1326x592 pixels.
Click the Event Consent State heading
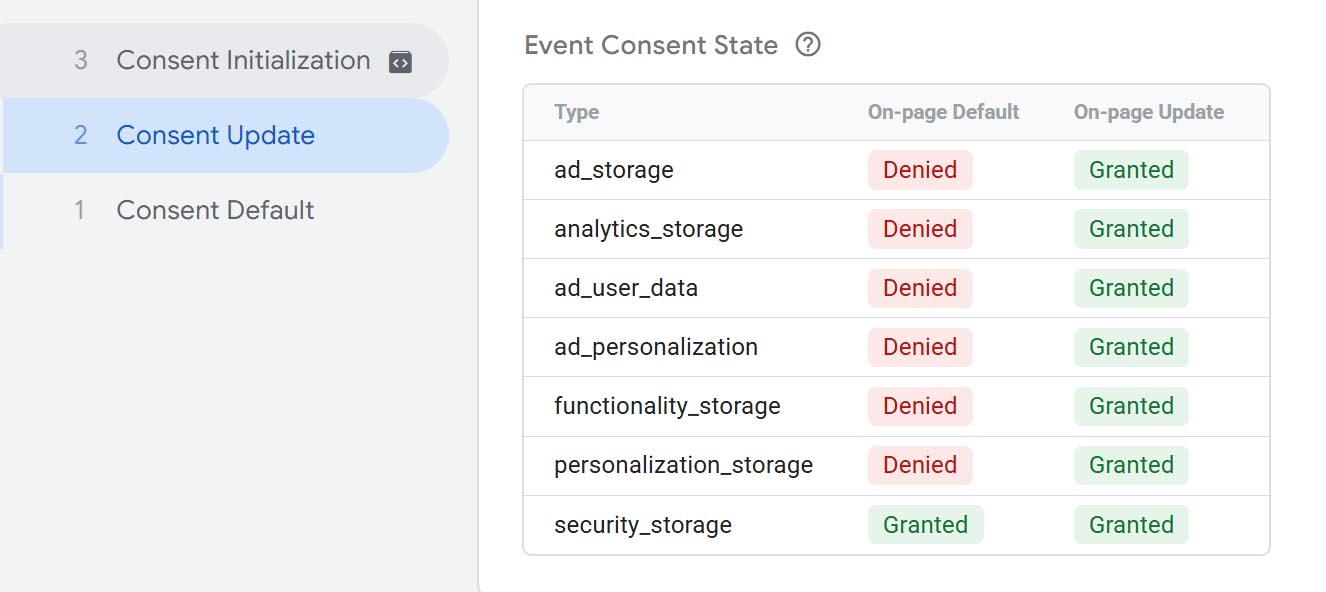point(651,45)
